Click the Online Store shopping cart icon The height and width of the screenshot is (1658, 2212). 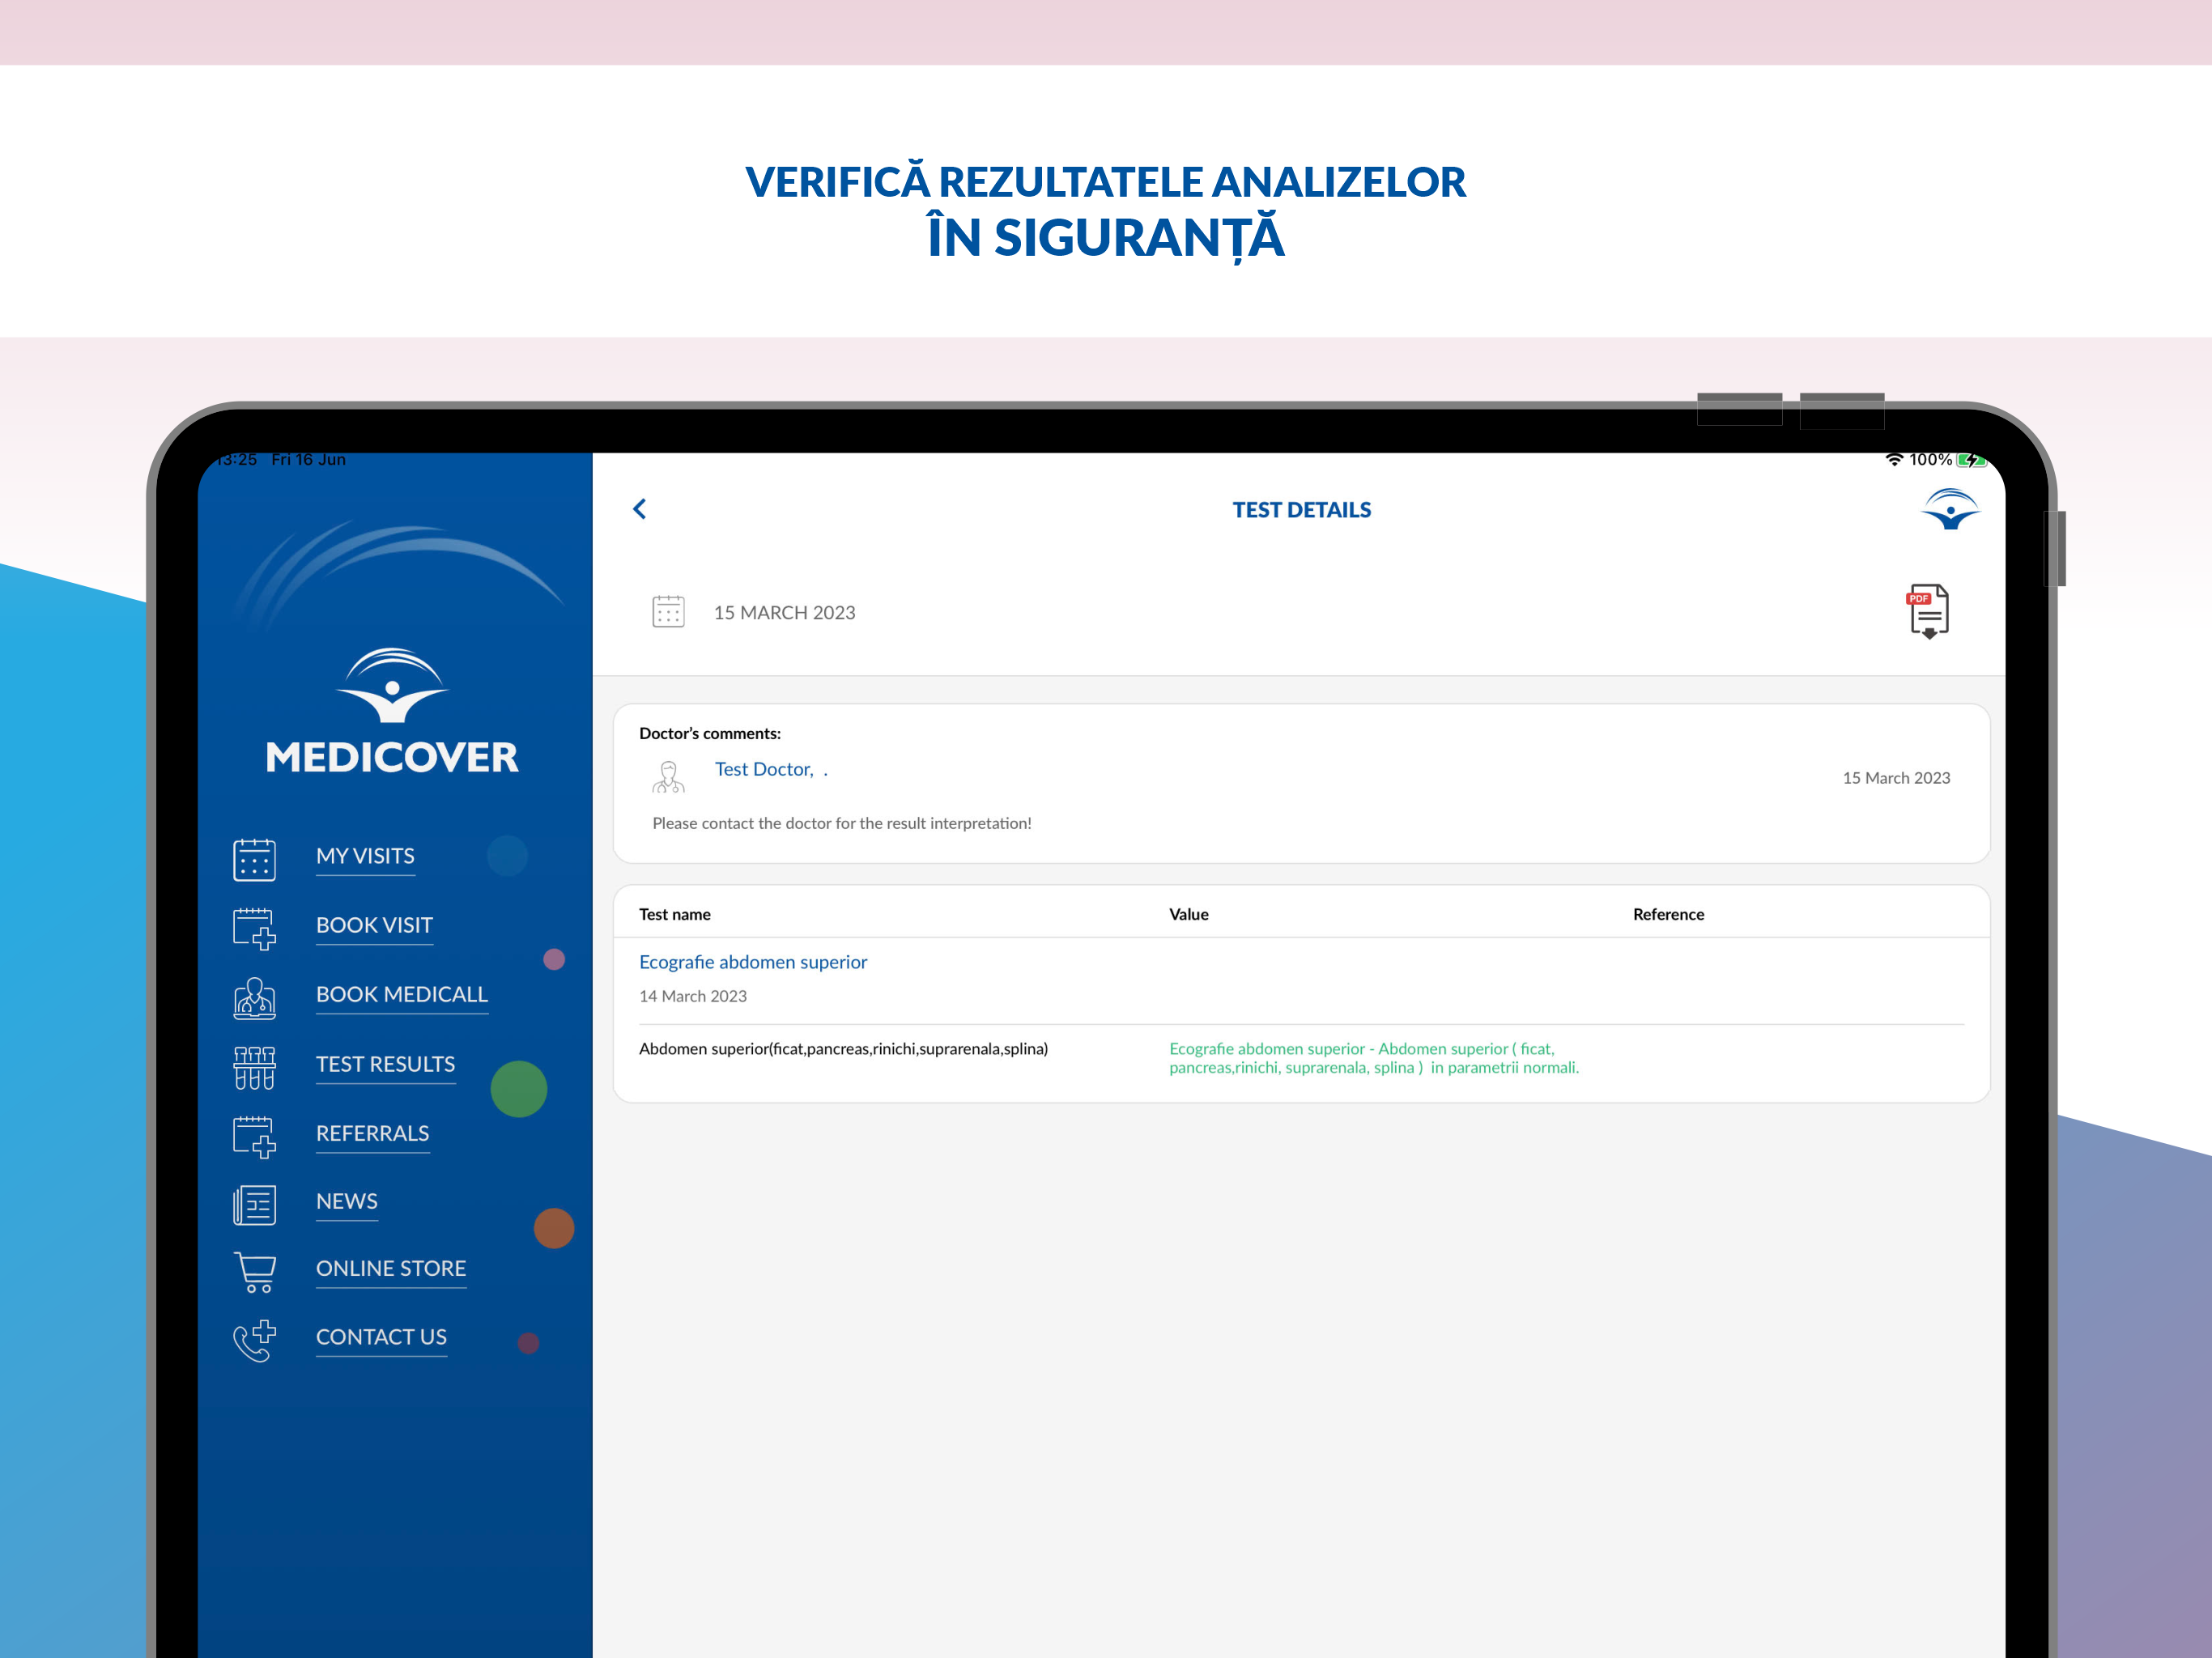pos(254,1272)
